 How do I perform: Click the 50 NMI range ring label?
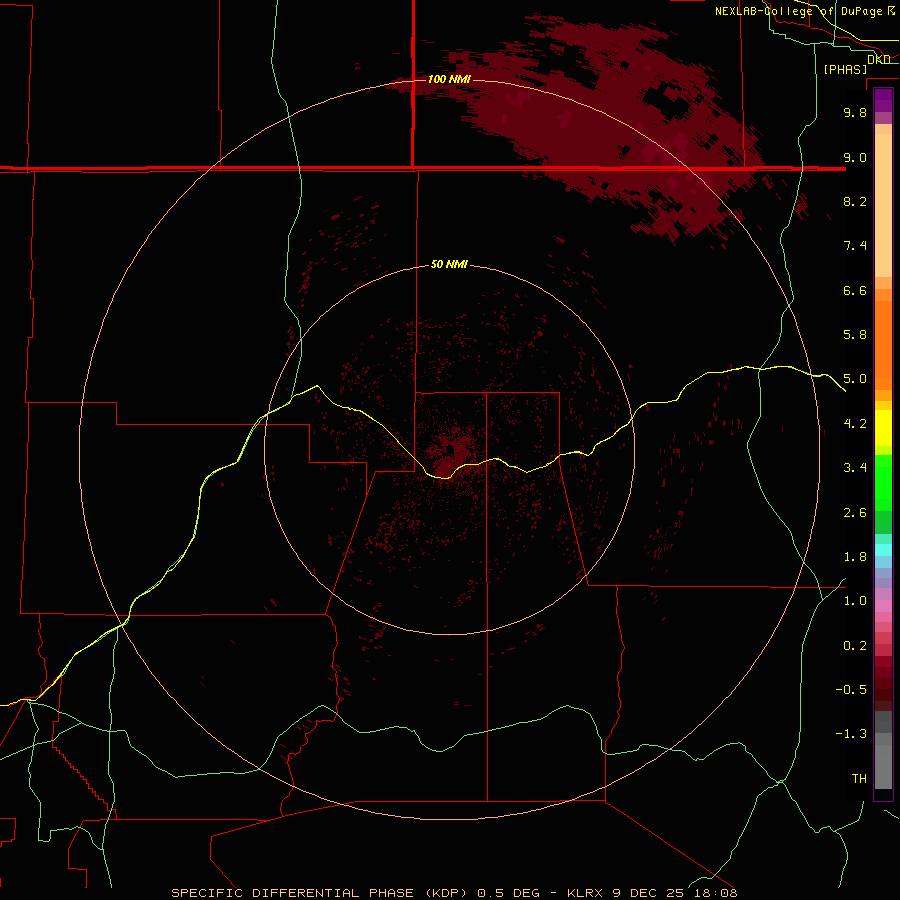coord(449,265)
